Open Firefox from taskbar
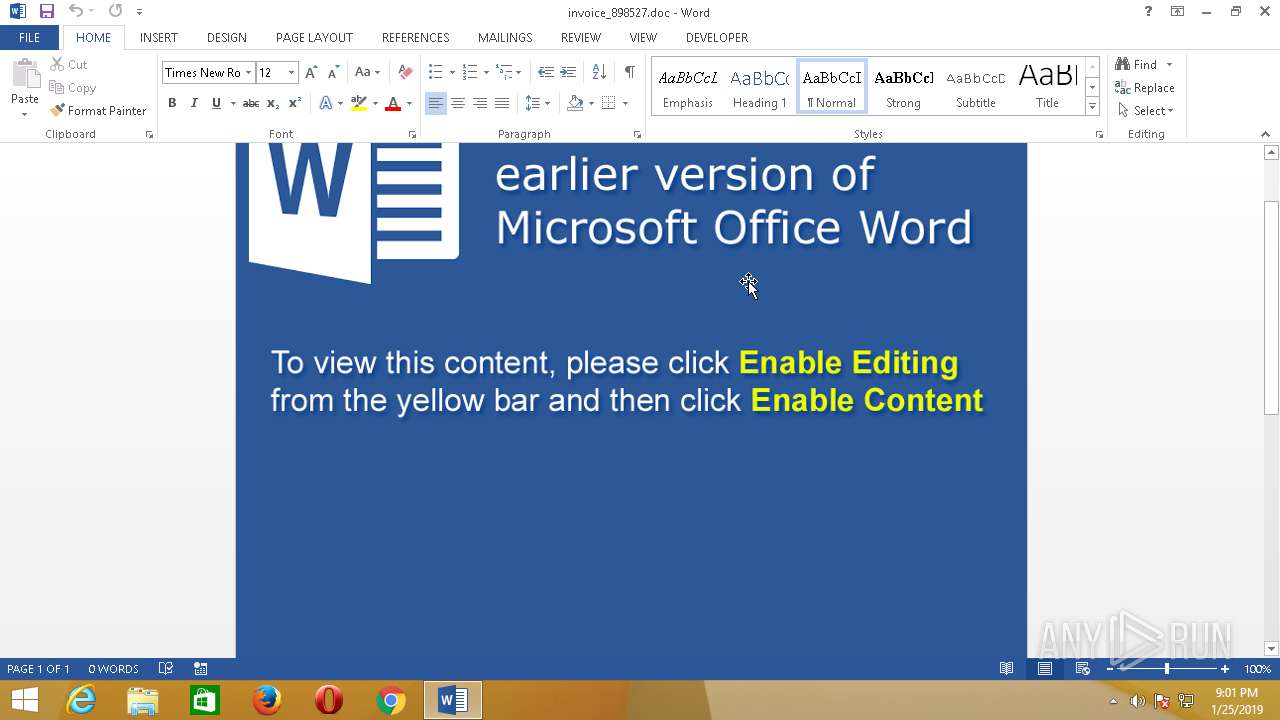This screenshot has height=720, width=1280. (267, 701)
